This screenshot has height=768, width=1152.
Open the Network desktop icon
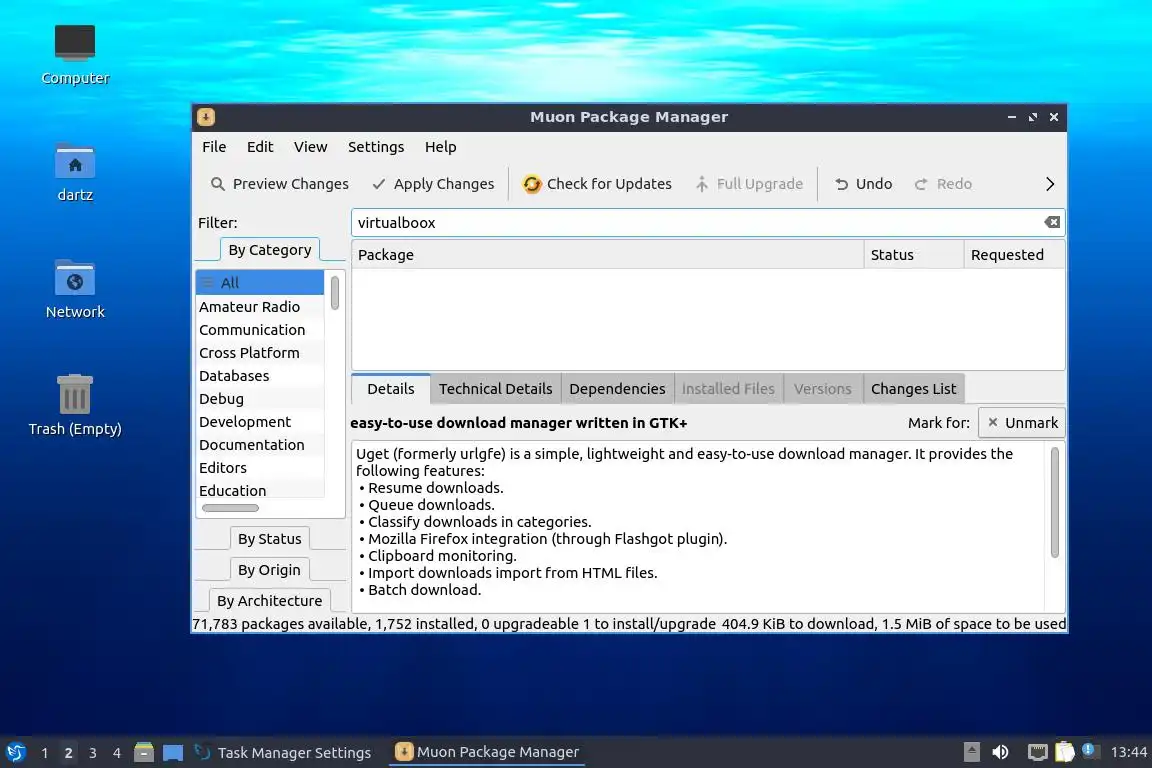(75, 289)
